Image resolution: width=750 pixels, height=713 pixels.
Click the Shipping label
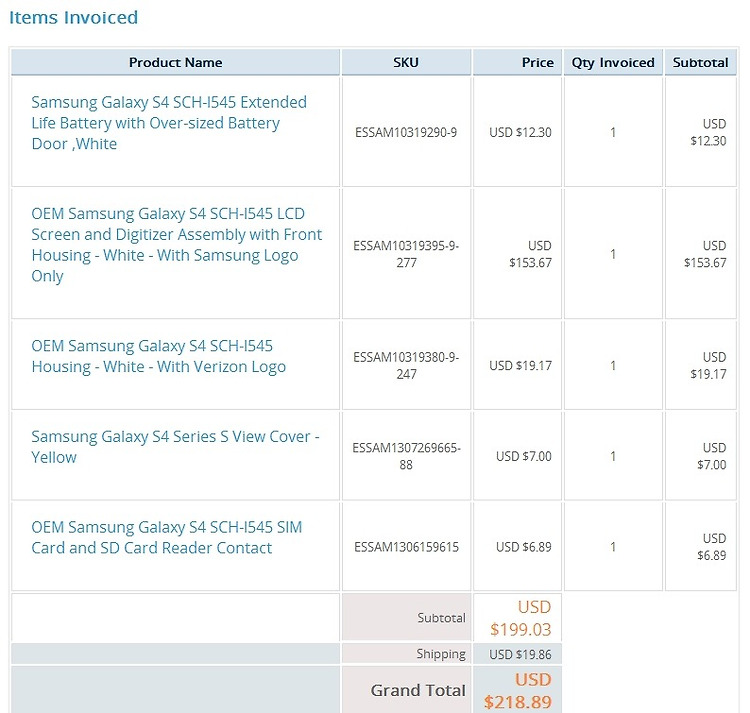441,654
